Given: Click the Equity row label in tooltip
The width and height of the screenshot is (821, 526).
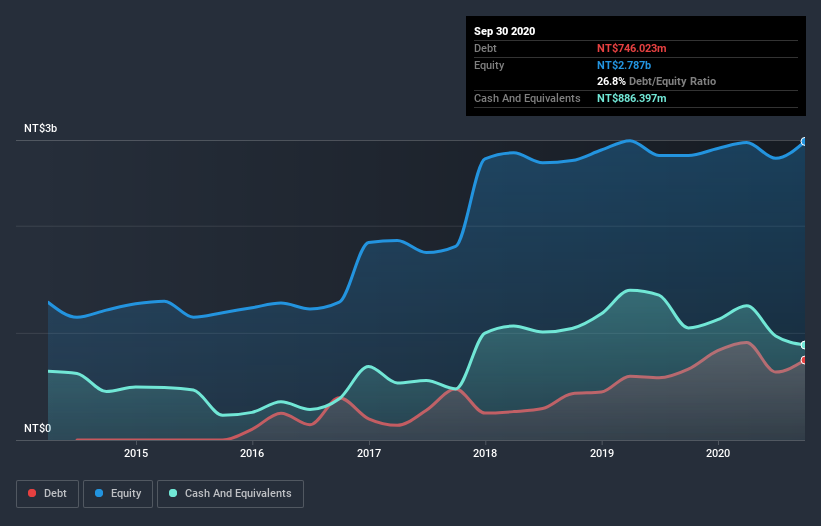Looking at the screenshot, I should (x=489, y=65).
